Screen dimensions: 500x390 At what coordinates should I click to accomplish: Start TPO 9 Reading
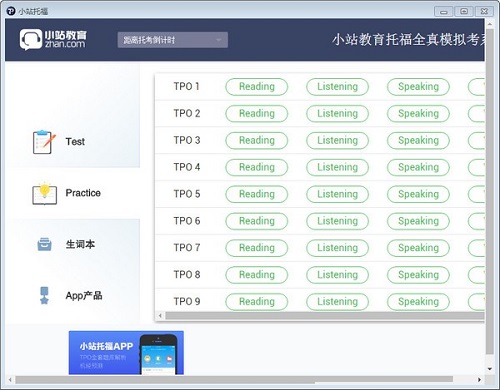tap(257, 302)
